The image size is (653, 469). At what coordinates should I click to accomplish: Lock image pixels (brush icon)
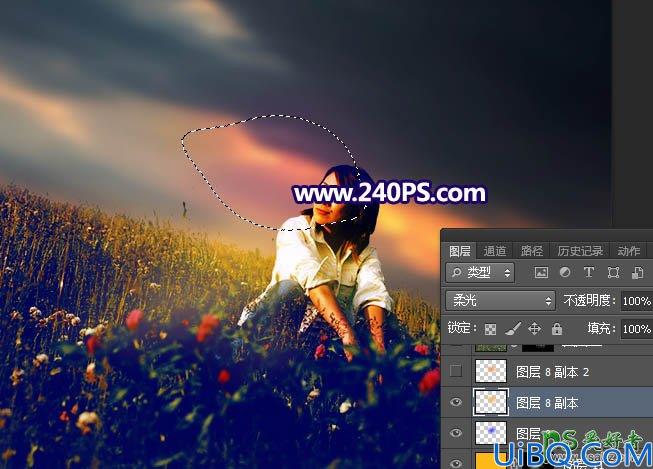pos(513,329)
